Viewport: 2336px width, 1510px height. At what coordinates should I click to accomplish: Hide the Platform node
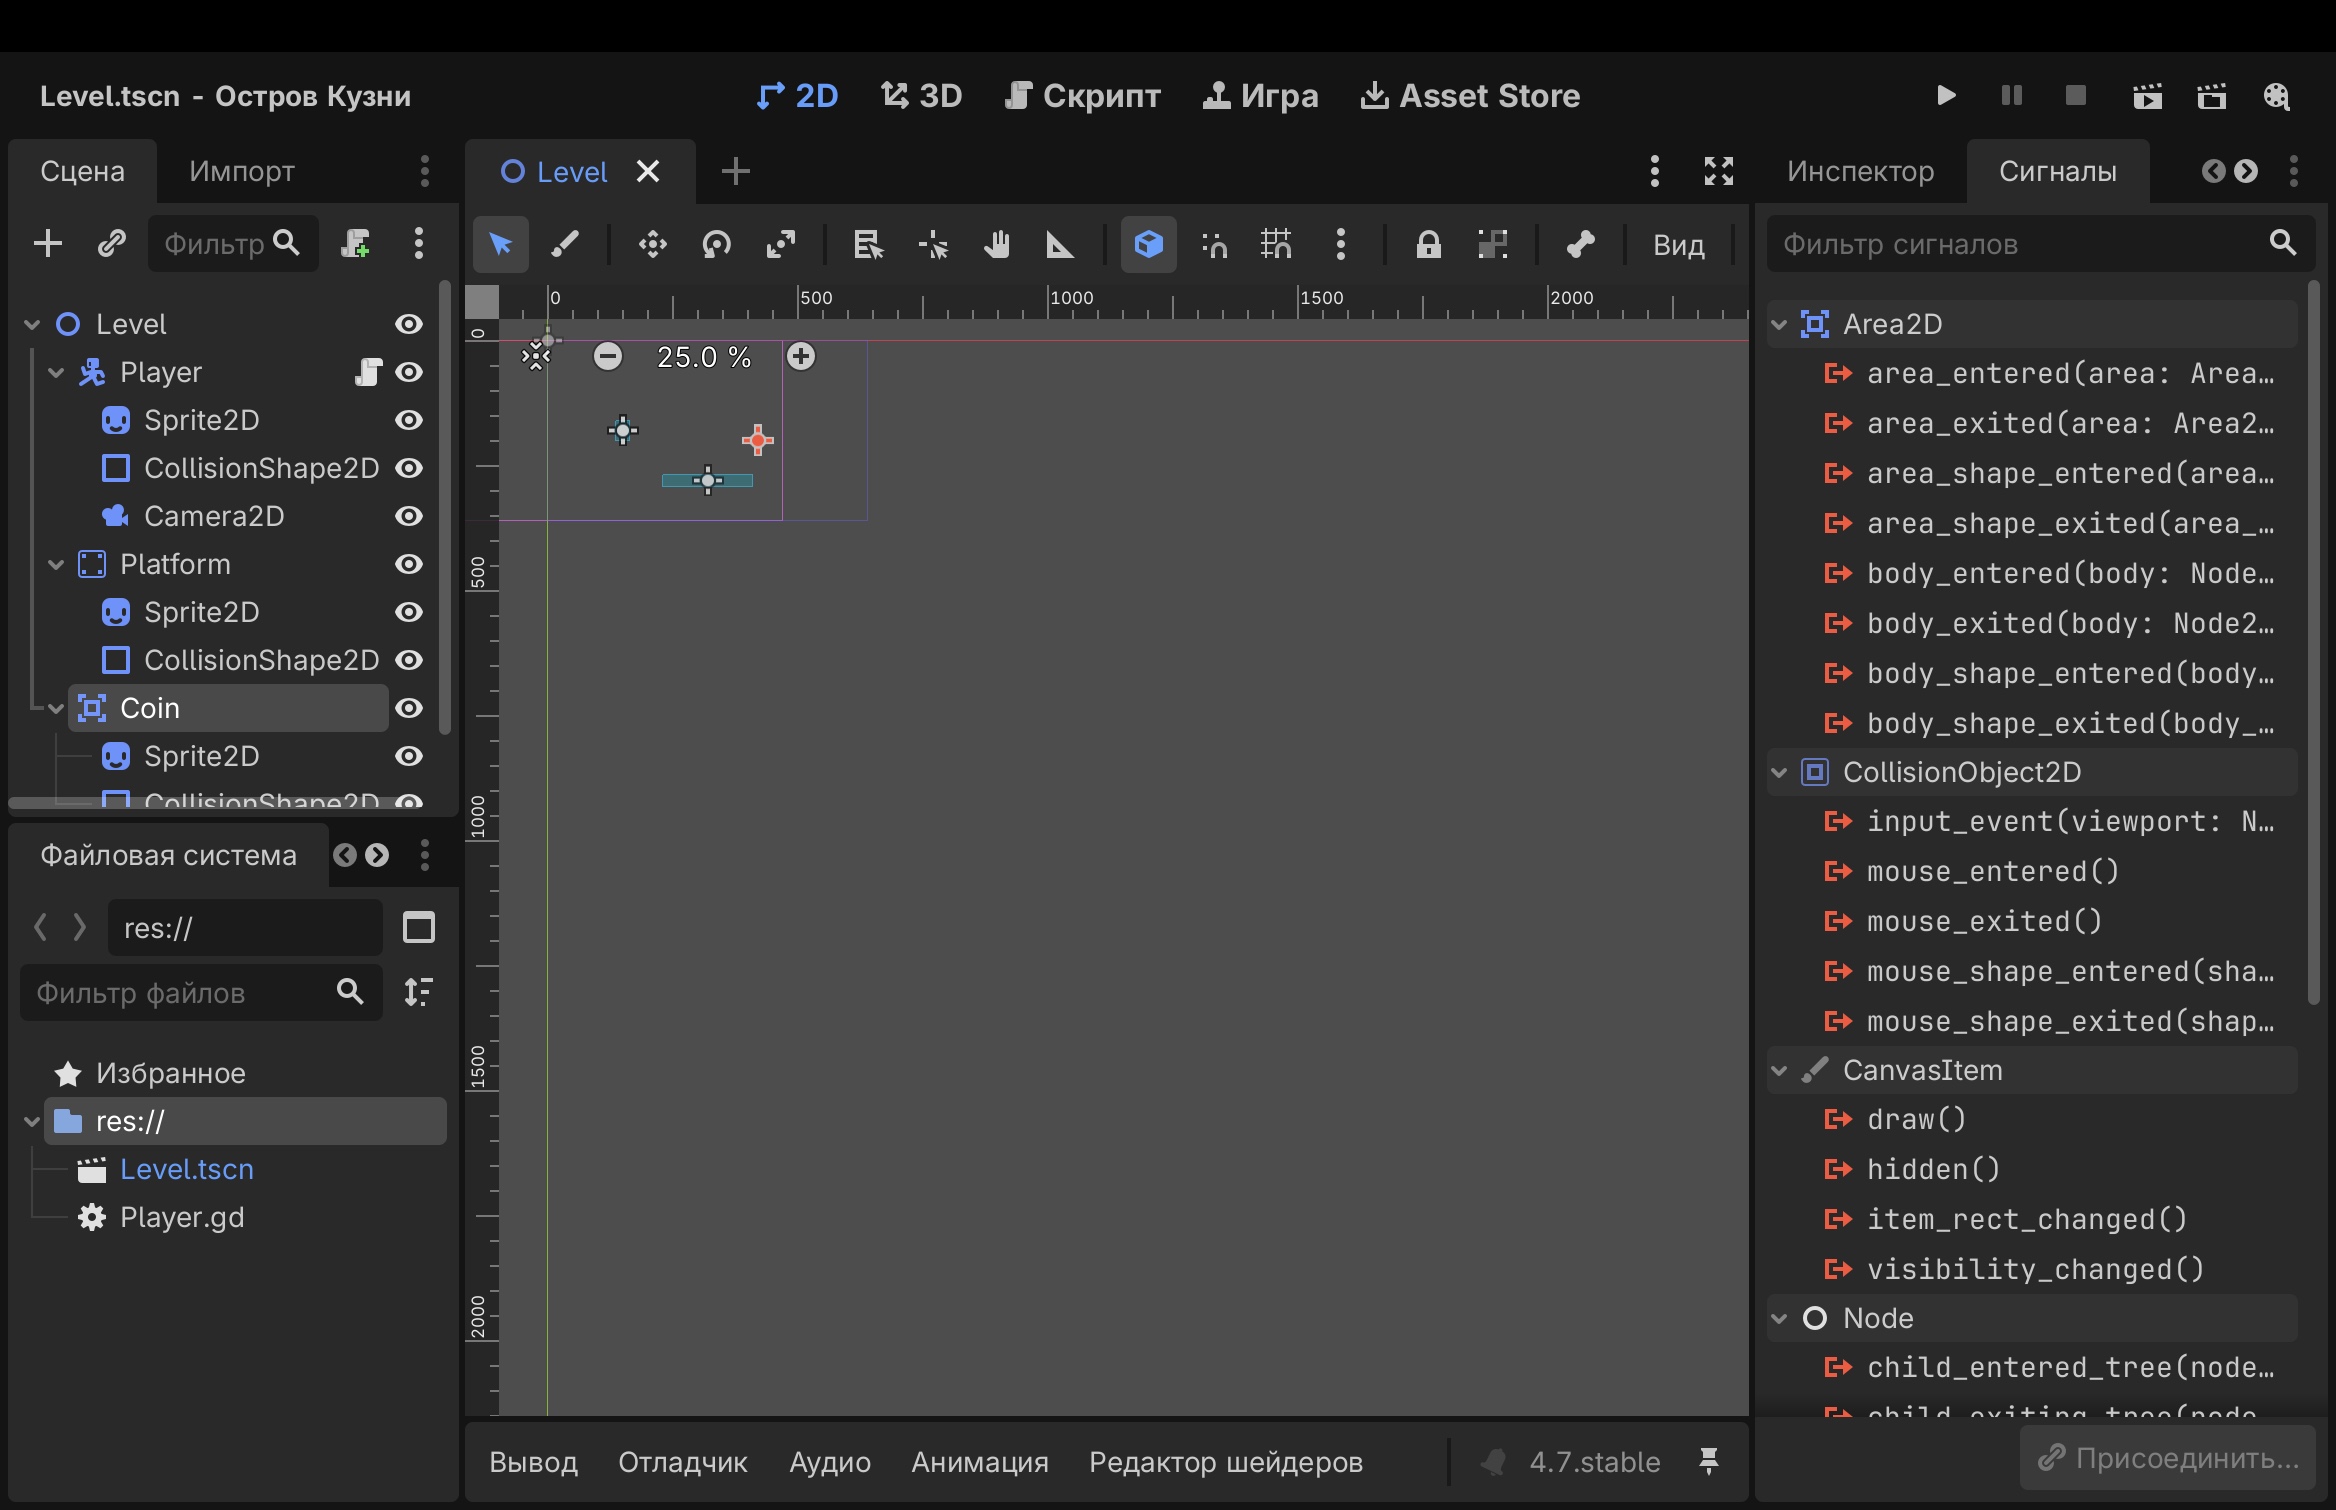409,564
